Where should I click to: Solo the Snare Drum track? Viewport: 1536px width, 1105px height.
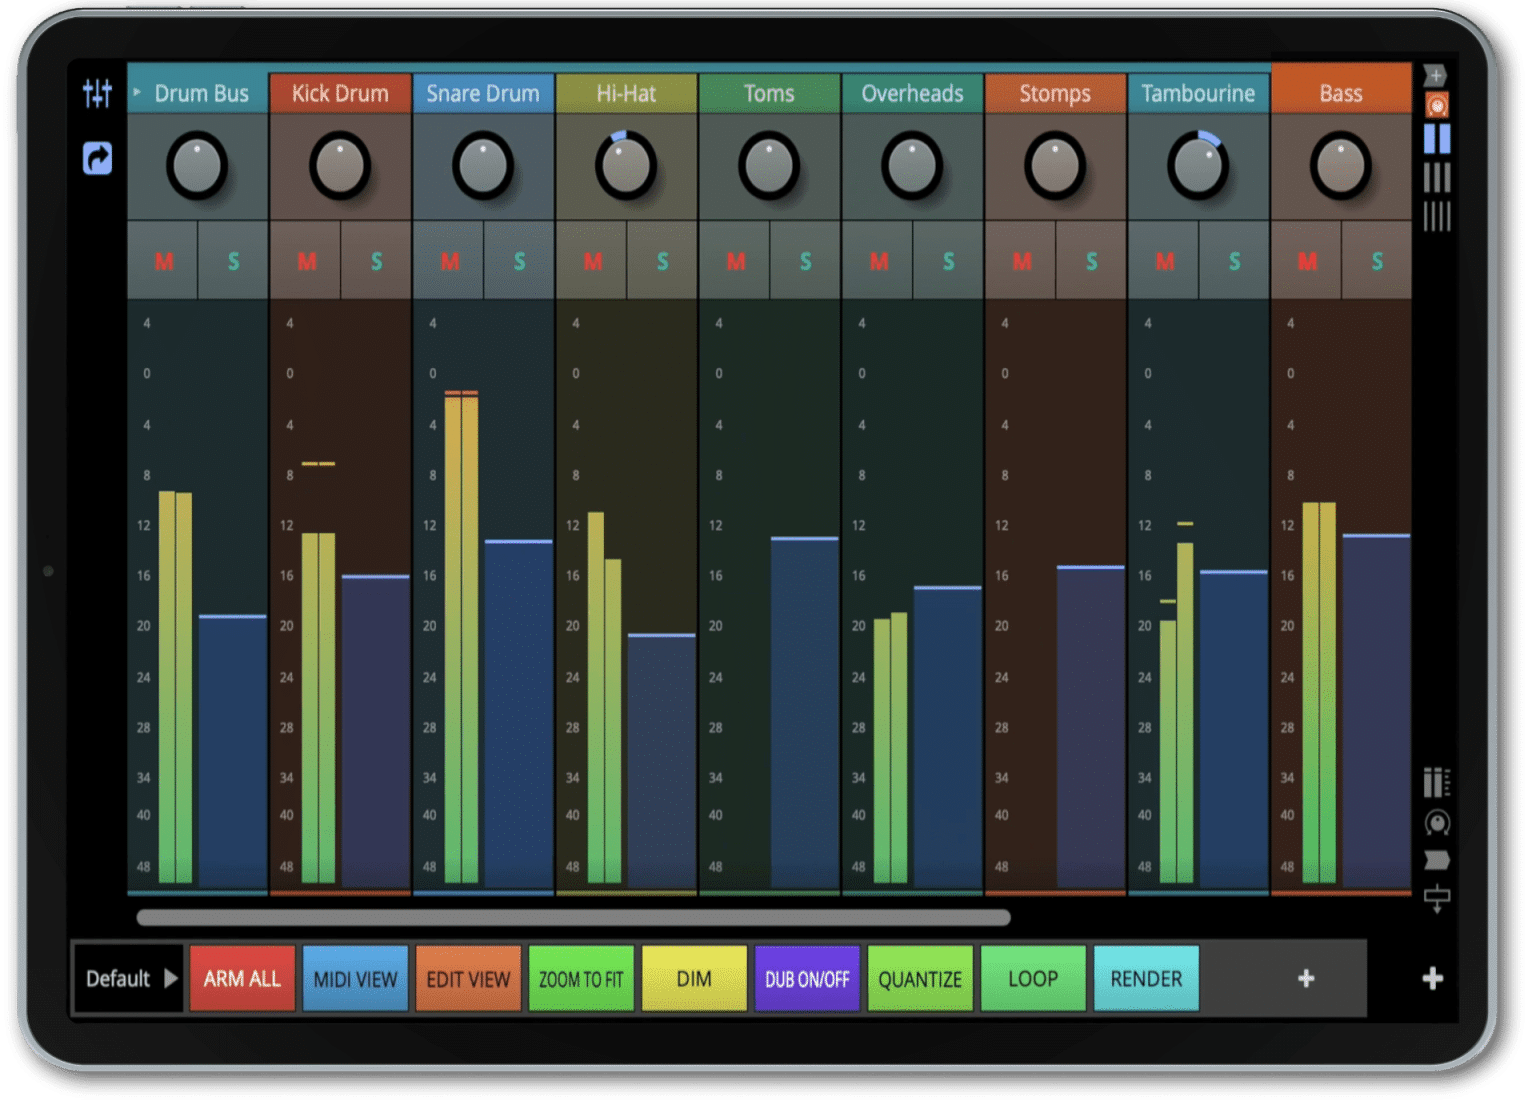tap(519, 261)
